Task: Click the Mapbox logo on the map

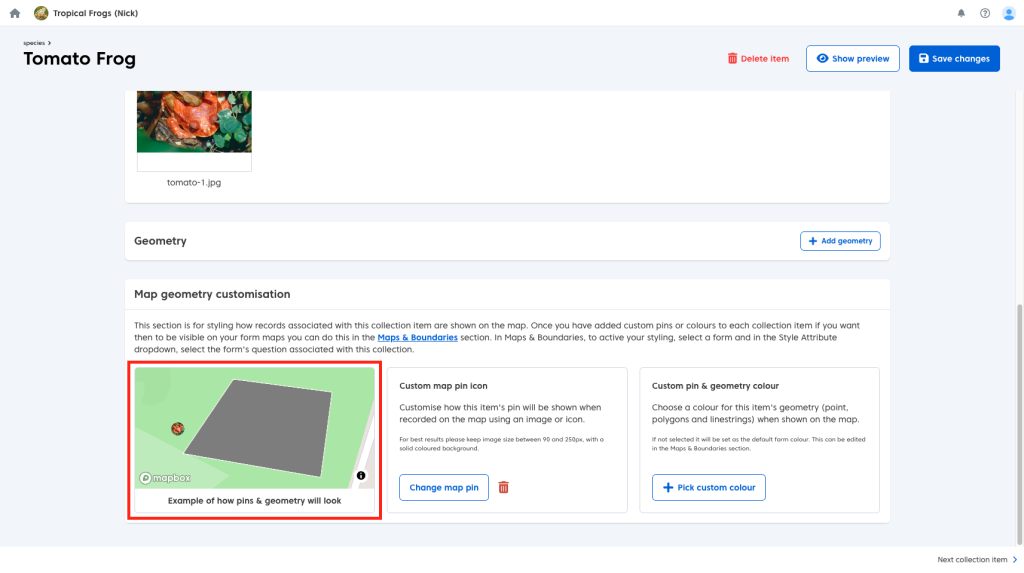Action: (x=165, y=478)
